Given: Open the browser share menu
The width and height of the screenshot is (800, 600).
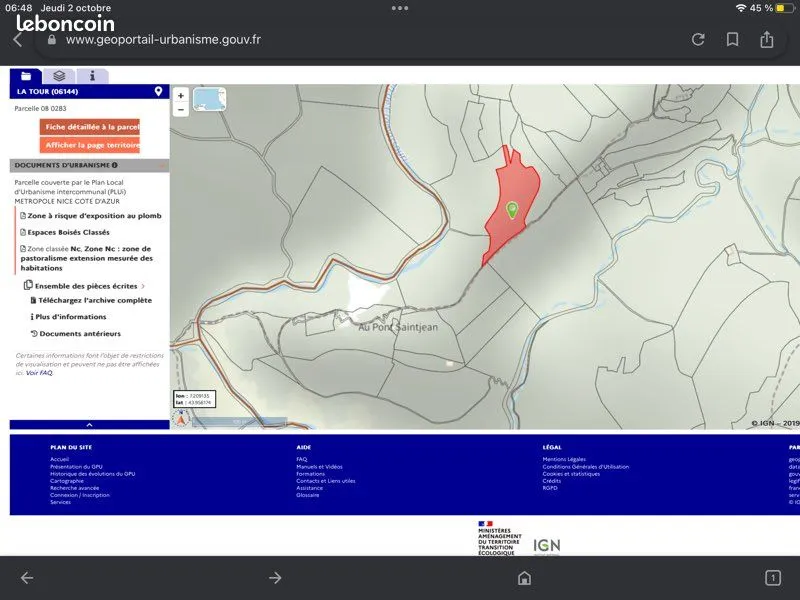Looking at the screenshot, I should click(x=767, y=39).
